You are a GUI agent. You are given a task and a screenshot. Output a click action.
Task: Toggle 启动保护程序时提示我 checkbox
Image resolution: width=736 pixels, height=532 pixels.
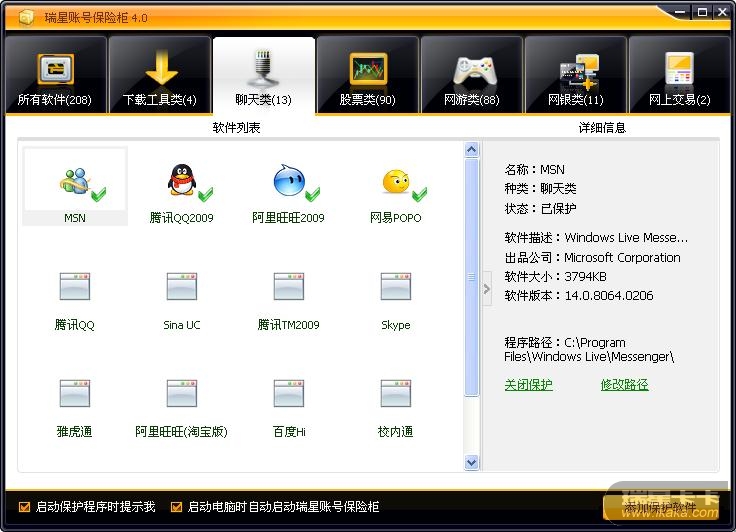[x=24, y=507]
